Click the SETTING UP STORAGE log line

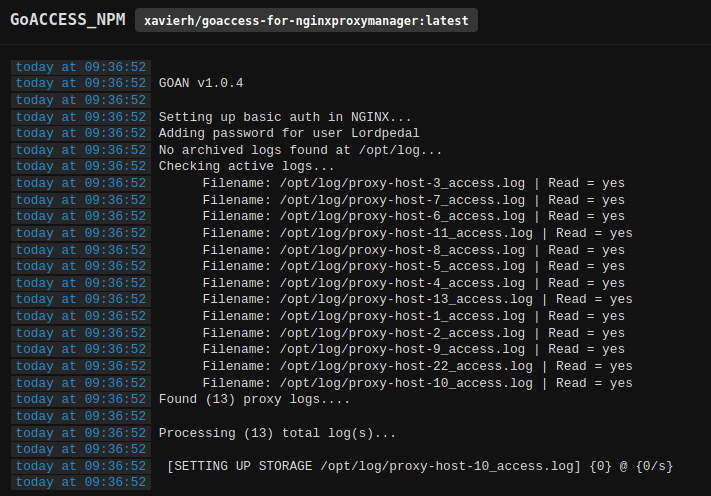(x=420, y=466)
